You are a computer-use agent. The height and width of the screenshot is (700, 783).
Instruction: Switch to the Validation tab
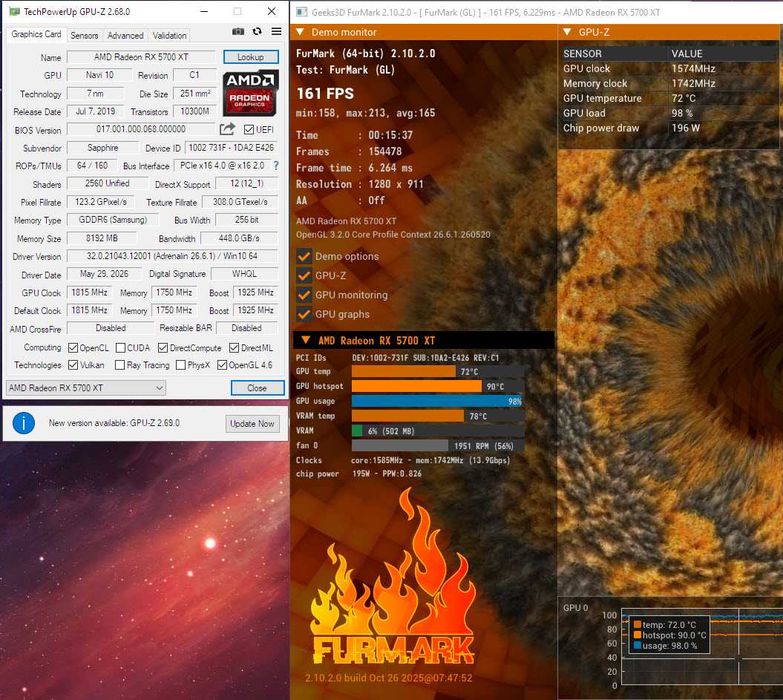pyautogui.click(x=169, y=35)
